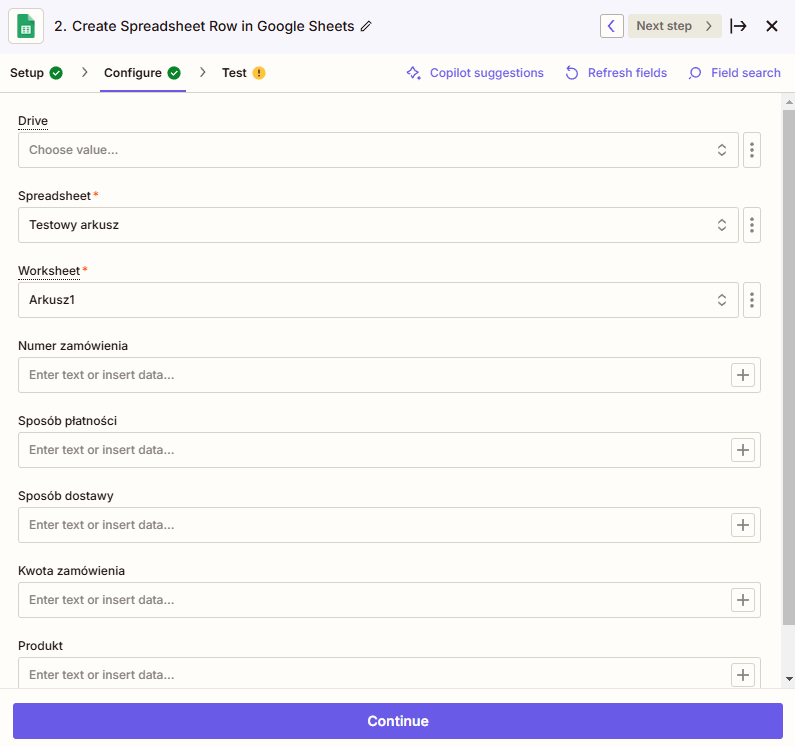Screen dimensions: 795x747
Task: Click plus icon in Kwota zamówienia field
Action: click(x=743, y=600)
